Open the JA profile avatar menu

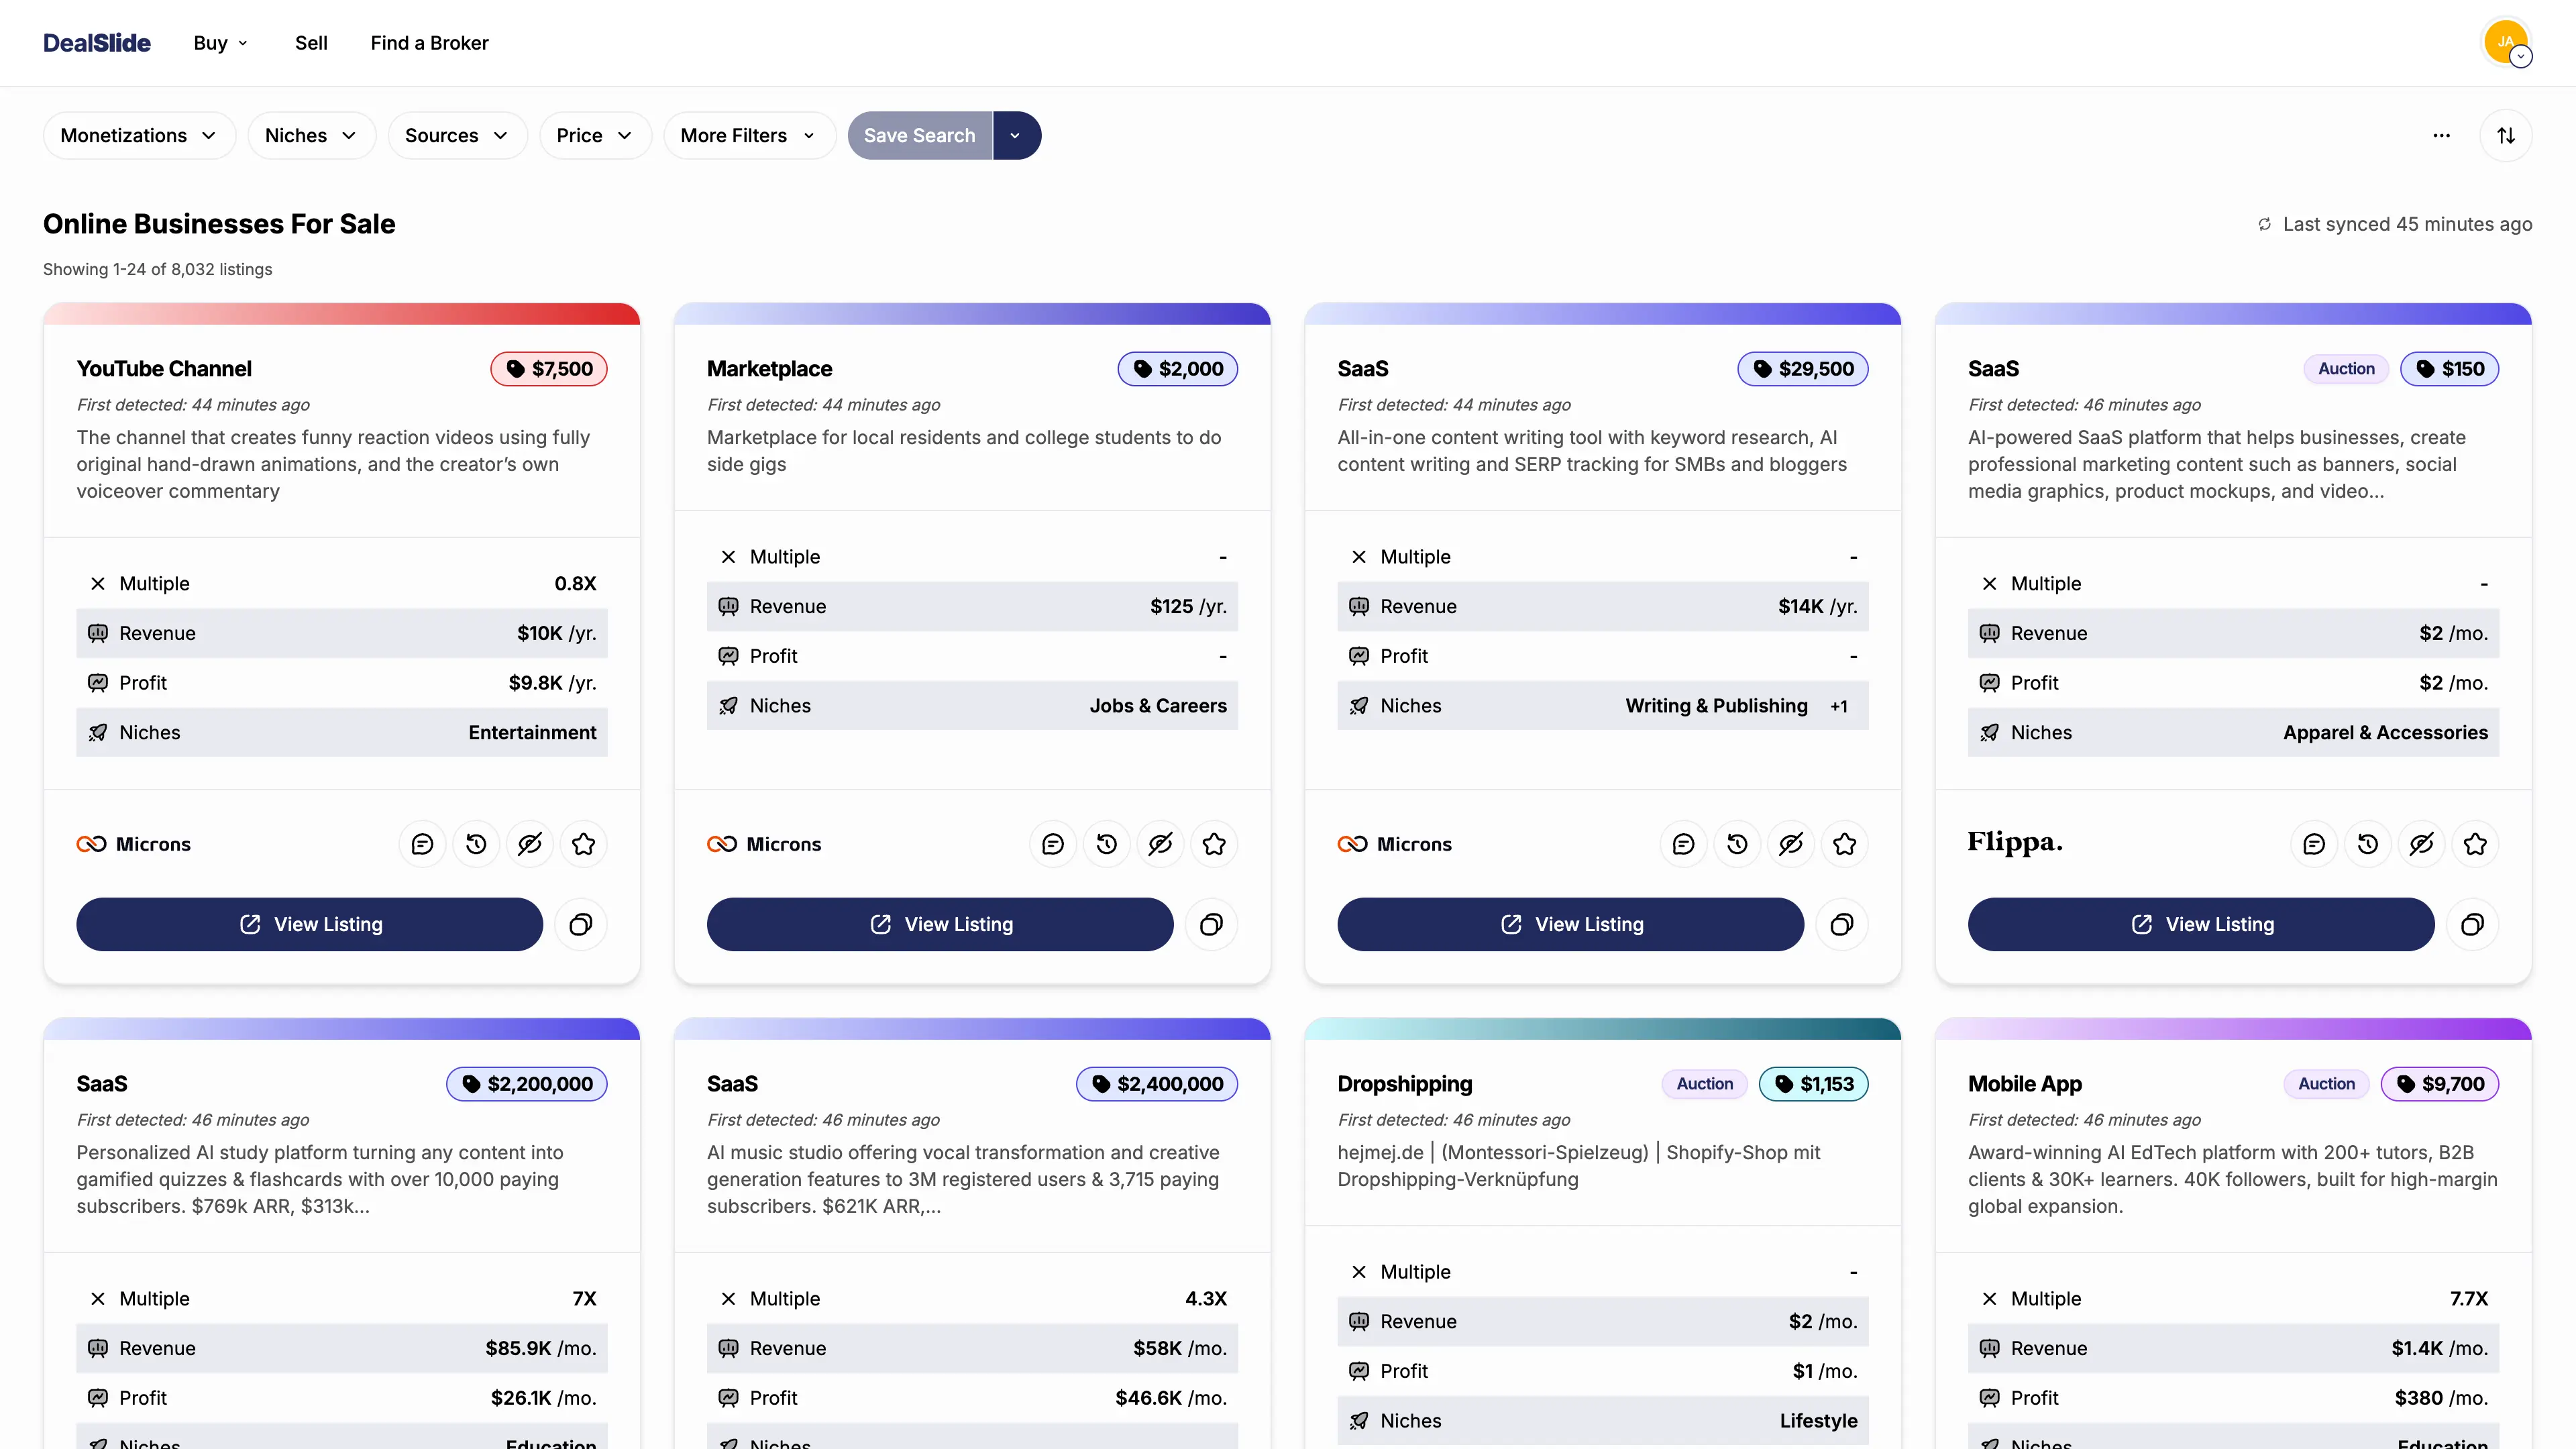tap(2507, 42)
